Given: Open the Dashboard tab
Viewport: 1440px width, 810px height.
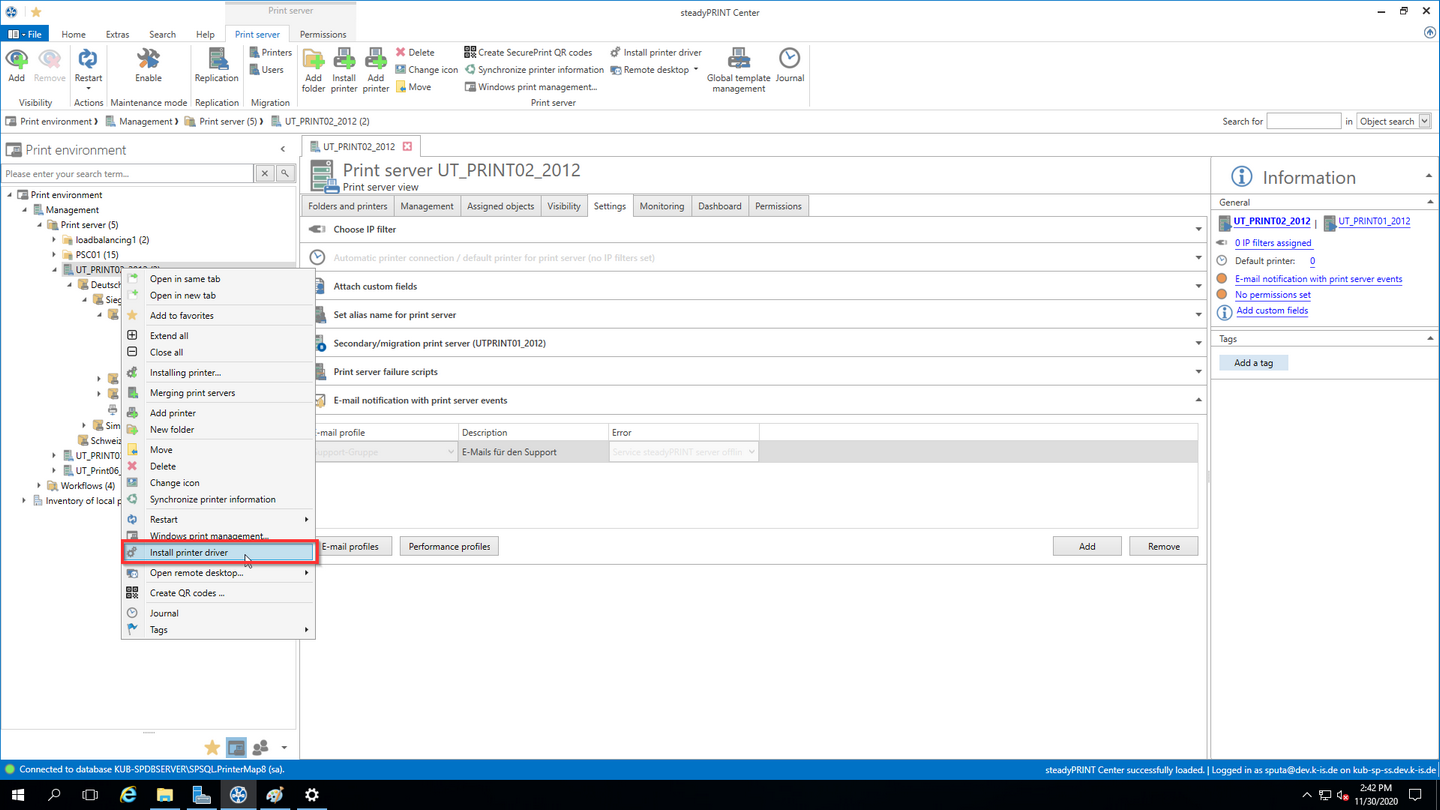Looking at the screenshot, I should [720, 206].
